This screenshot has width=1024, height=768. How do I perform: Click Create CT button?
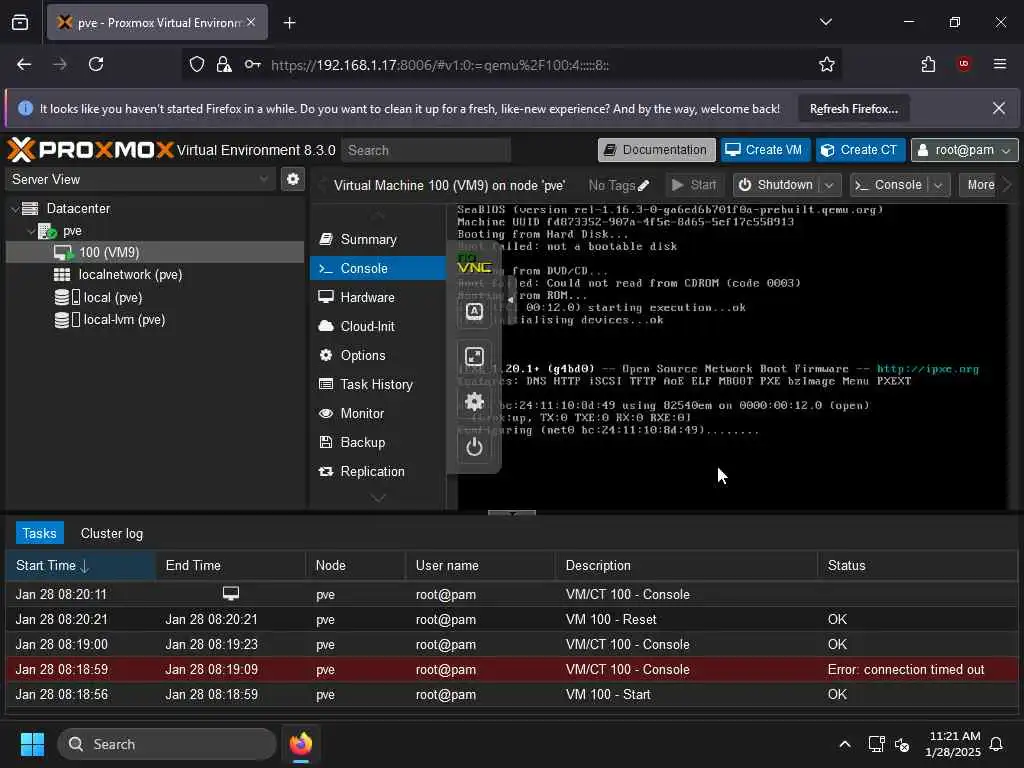point(860,150)
